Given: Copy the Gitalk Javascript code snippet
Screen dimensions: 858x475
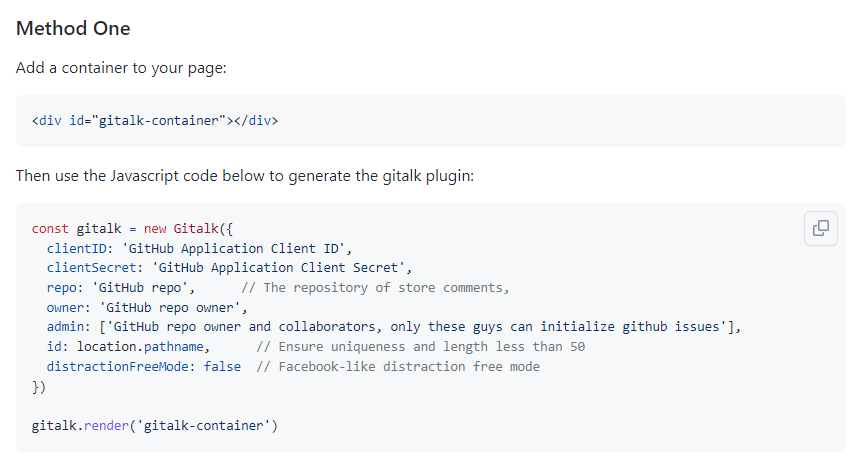Looking at the screenshot, I should 821,228.
